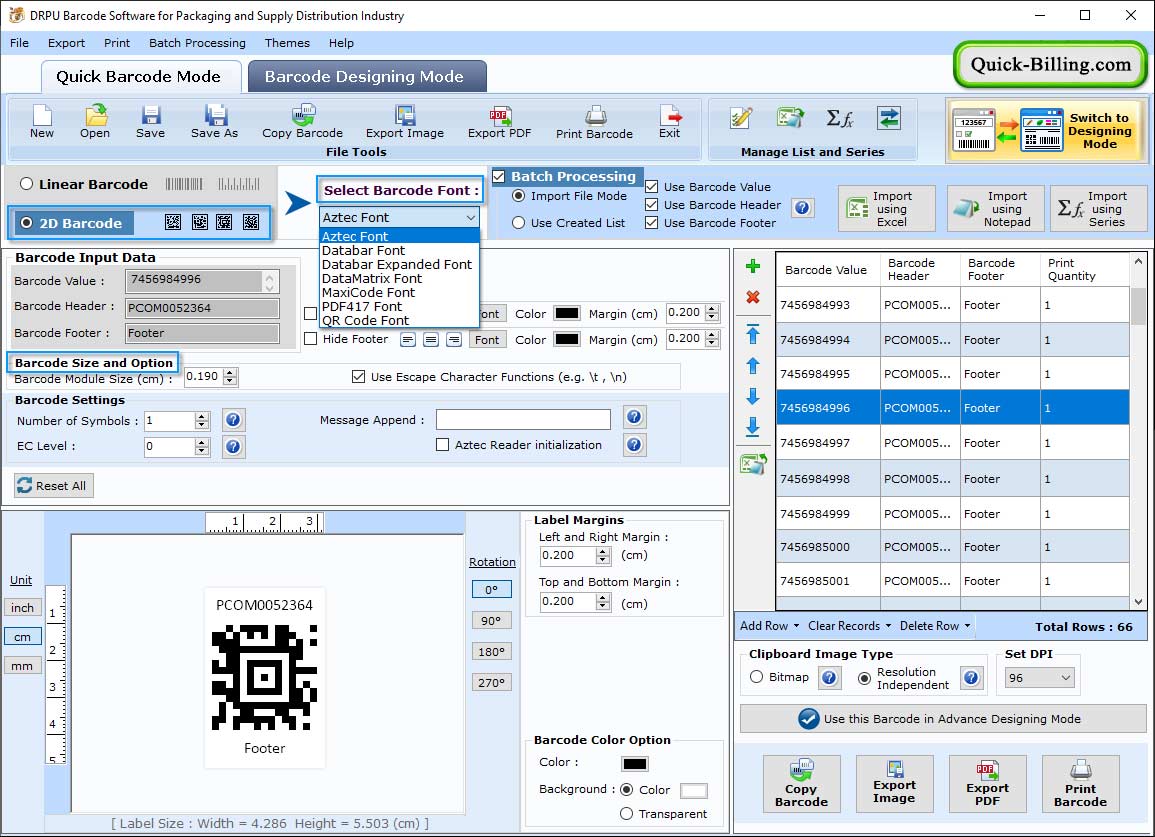Open help for Bitmap clipboard type
Screen dimensions: 1155x837
click(829, 678)
